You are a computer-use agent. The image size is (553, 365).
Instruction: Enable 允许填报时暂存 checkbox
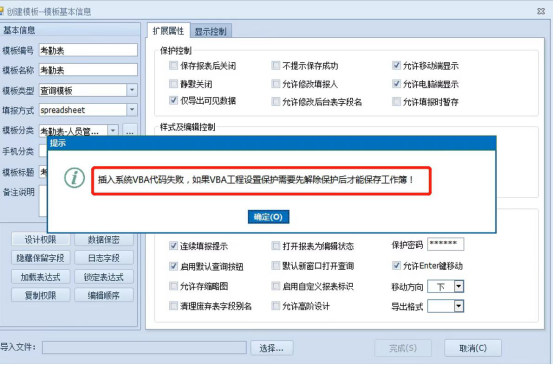click(396, 102)
